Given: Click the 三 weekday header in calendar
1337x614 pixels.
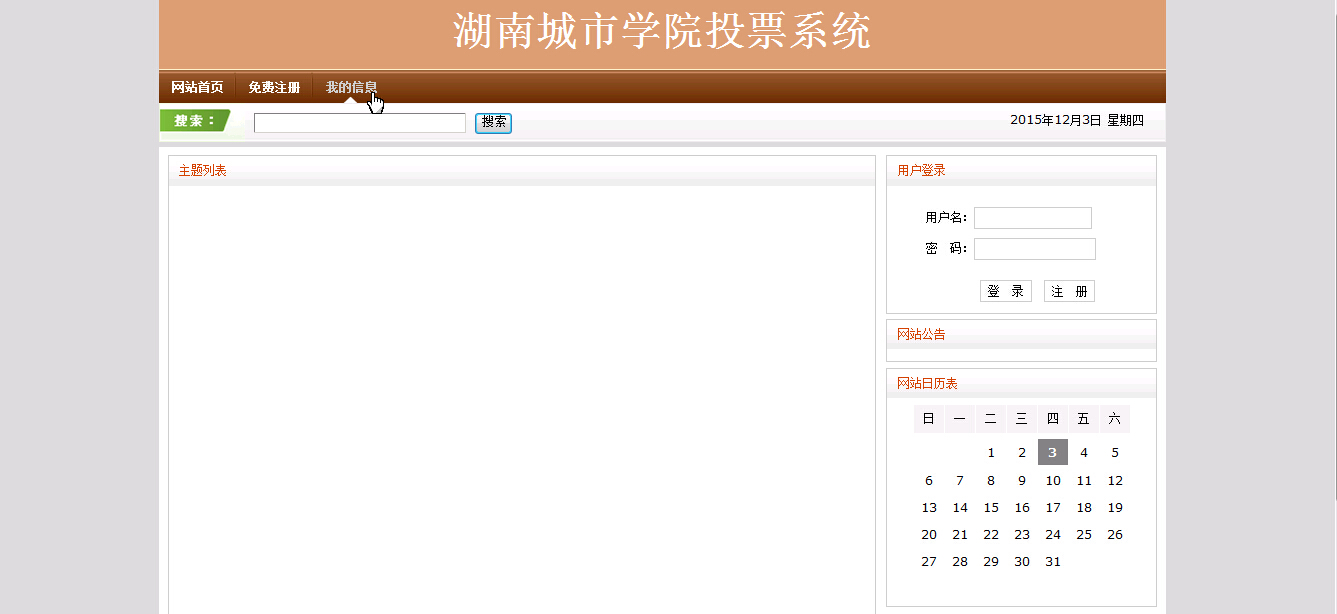Looking at the screenshot, I should pyautogui.click(x=1022, y=419).
